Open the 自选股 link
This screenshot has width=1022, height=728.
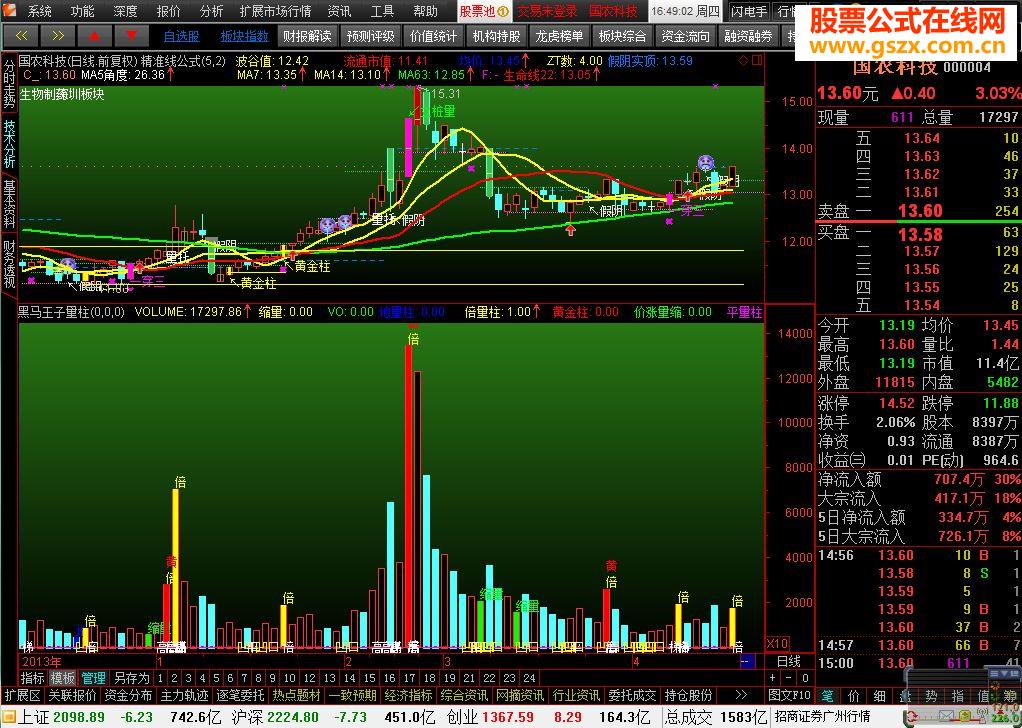(x=181, y=36)
